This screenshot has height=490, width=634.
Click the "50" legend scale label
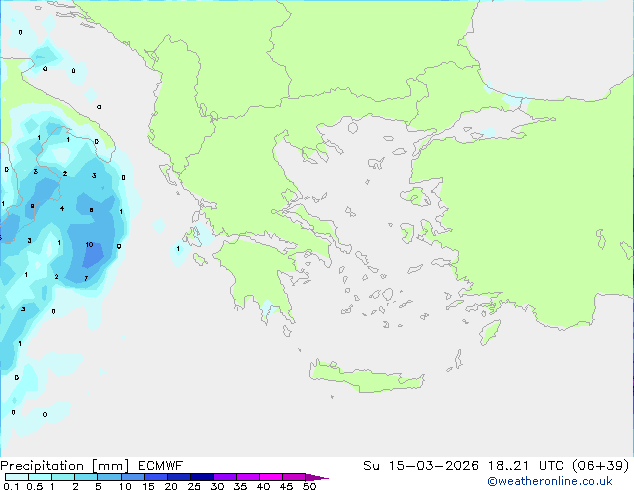tap(309, 486)
